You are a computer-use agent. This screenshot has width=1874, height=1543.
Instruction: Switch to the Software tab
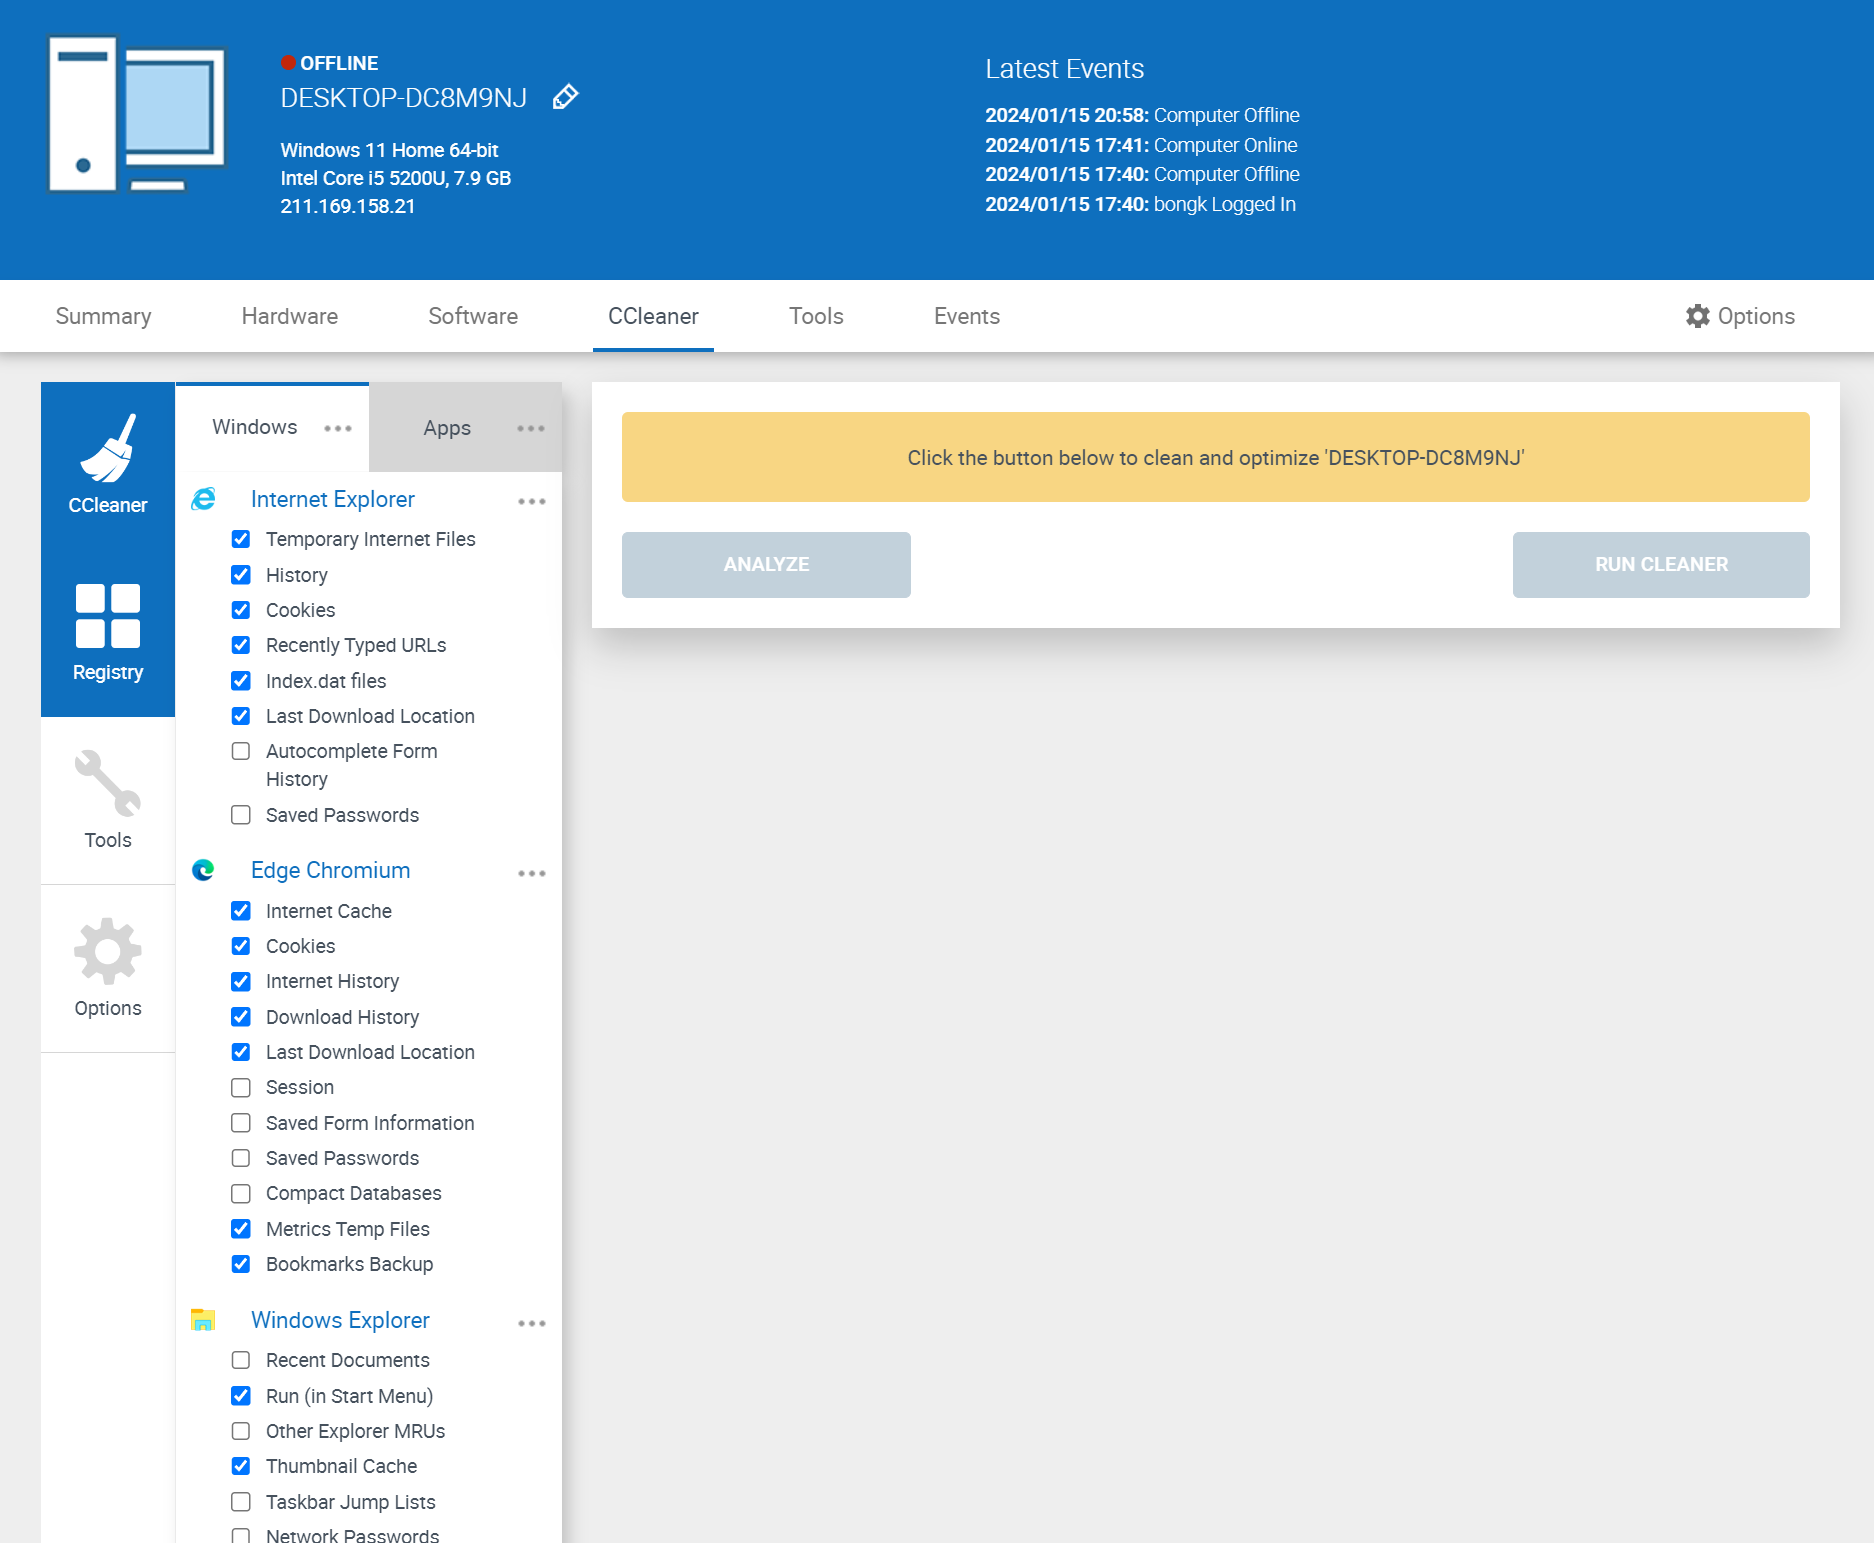[473, 316]
